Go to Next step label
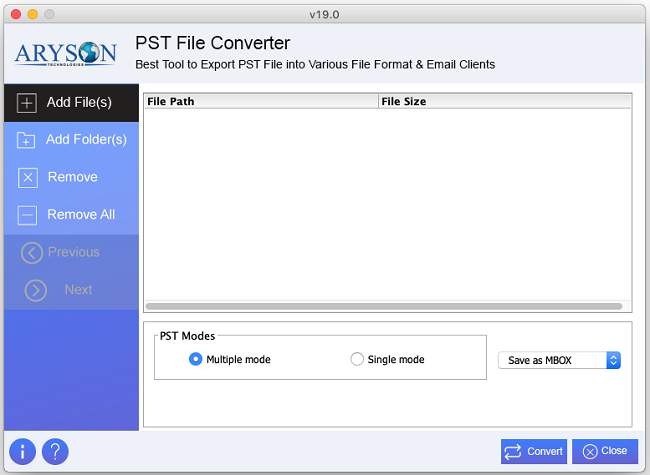 coord(78,289)
